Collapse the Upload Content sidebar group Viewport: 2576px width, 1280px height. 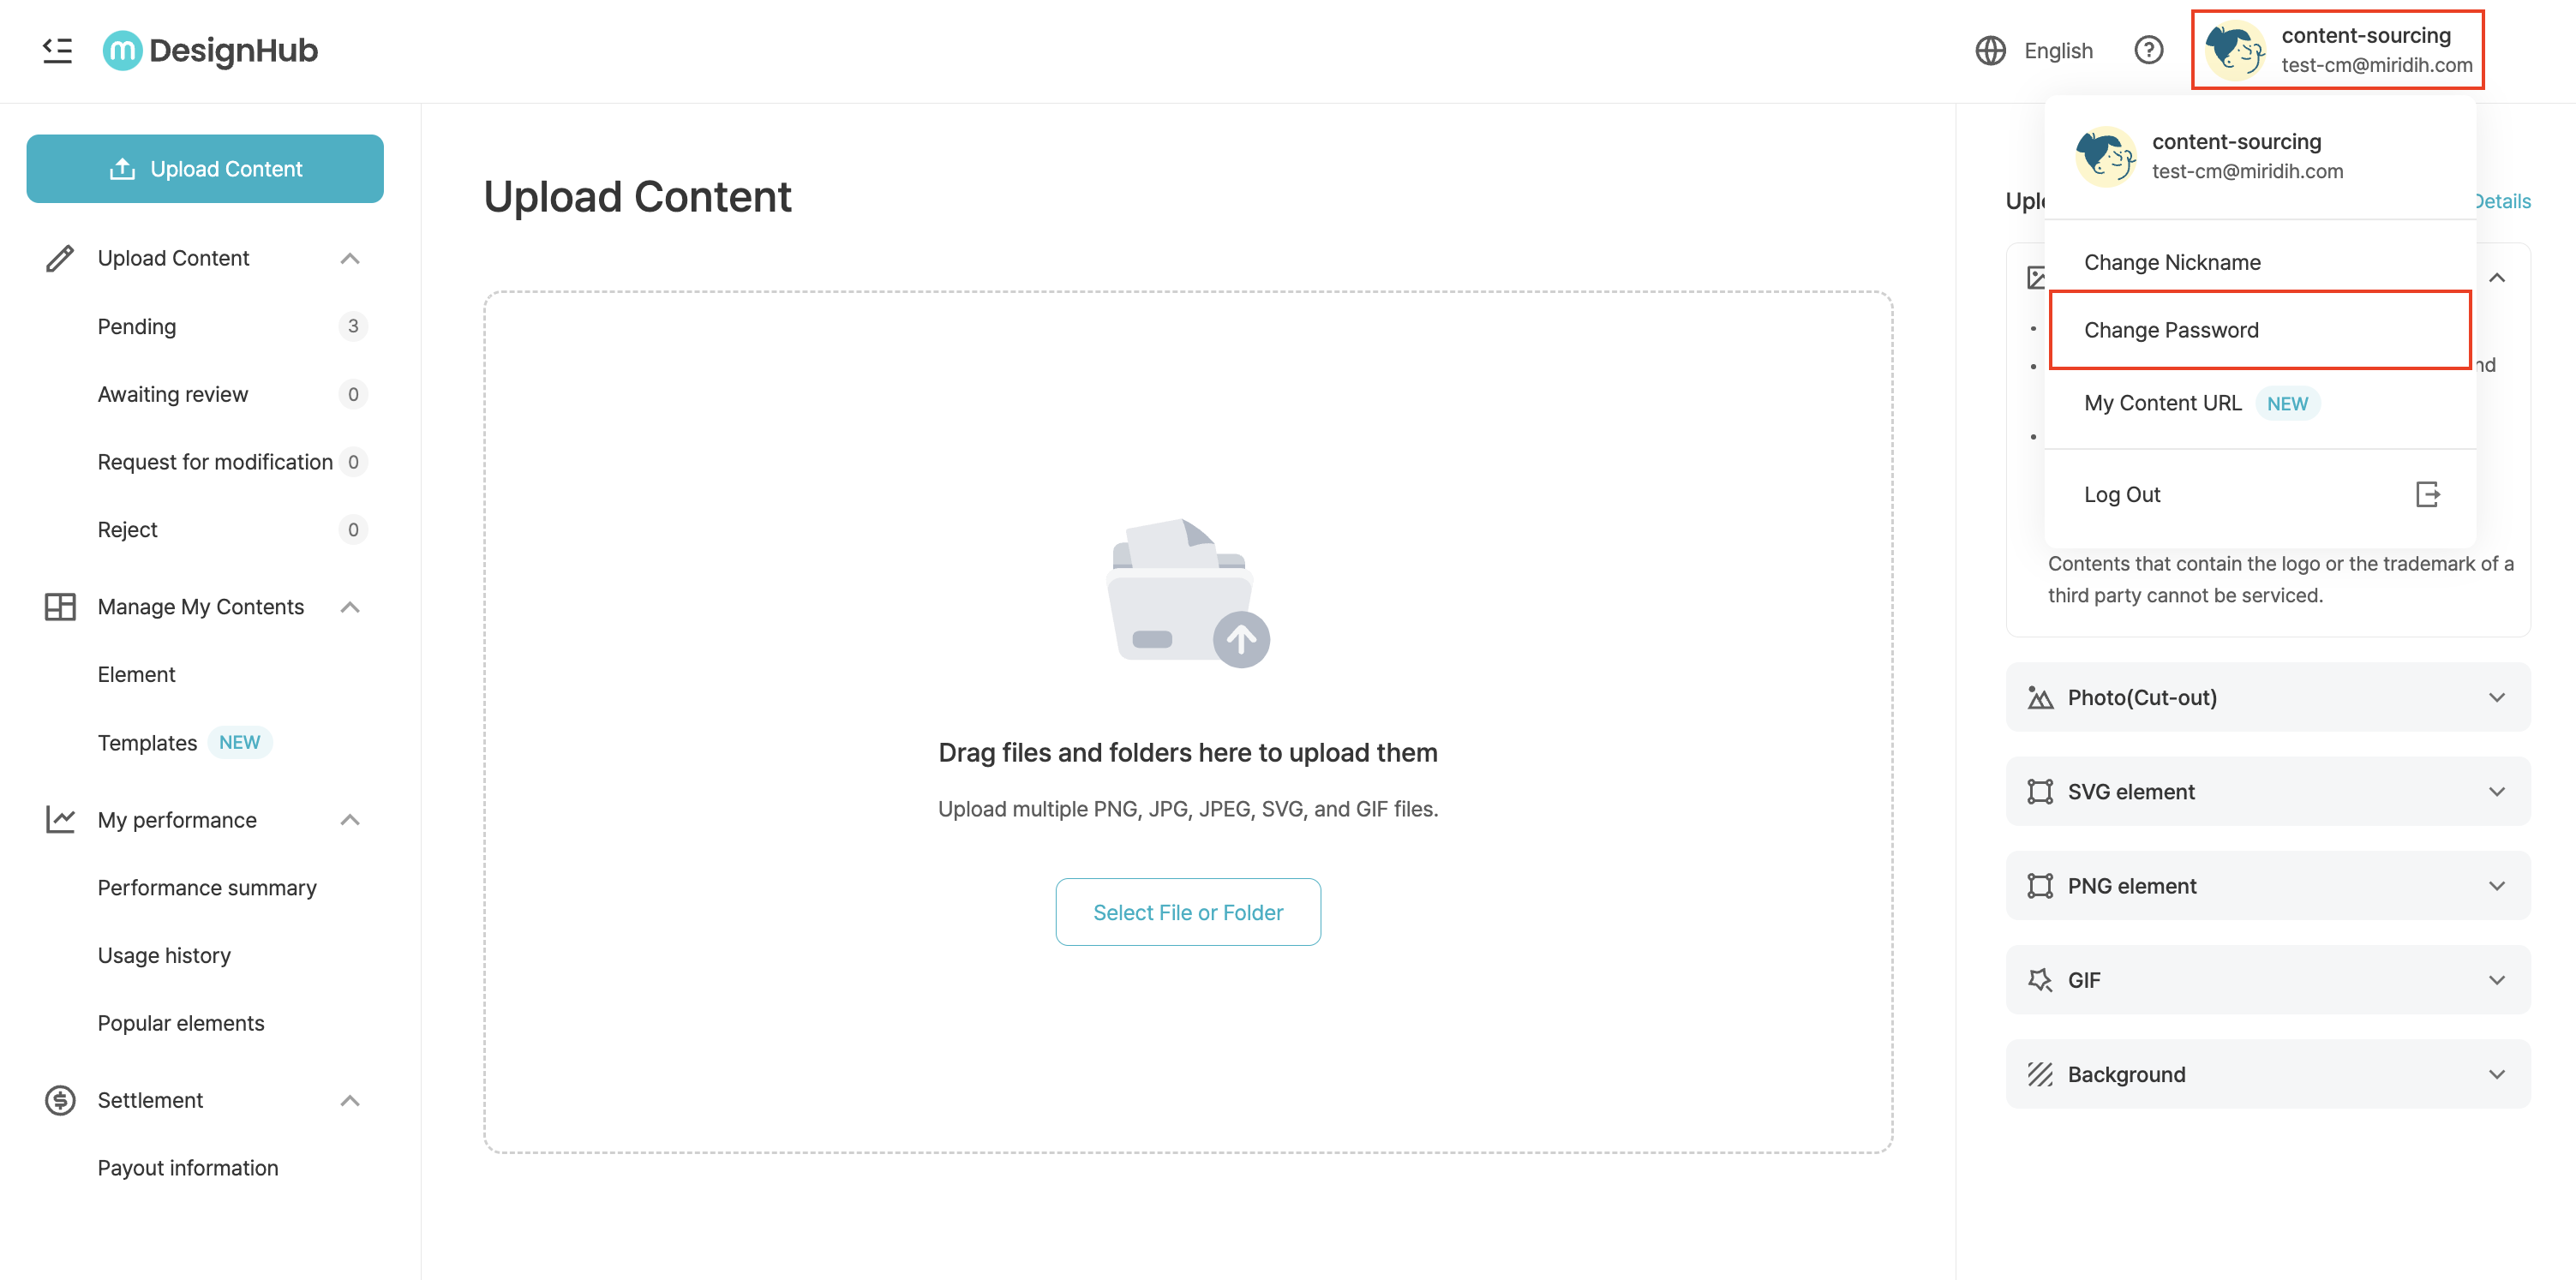click(349, 258)
